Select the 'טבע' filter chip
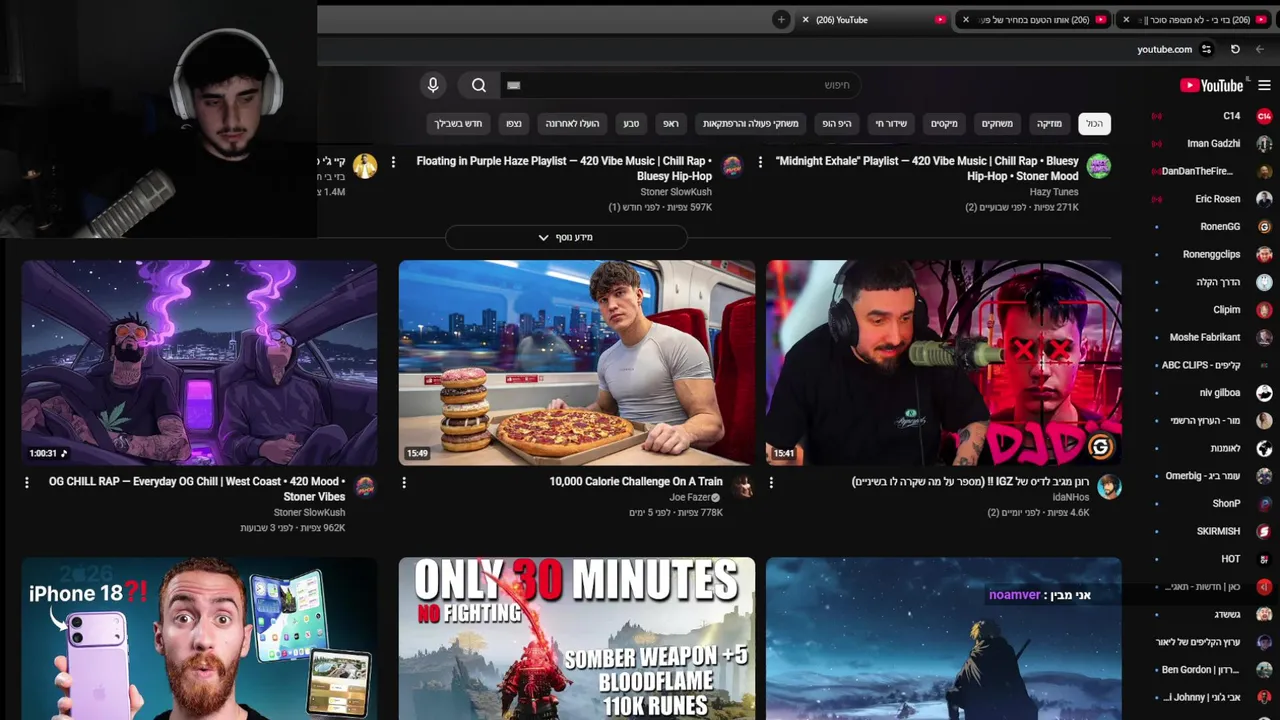The width and height of the screenshot is (1280, 720). pos(631,123)
